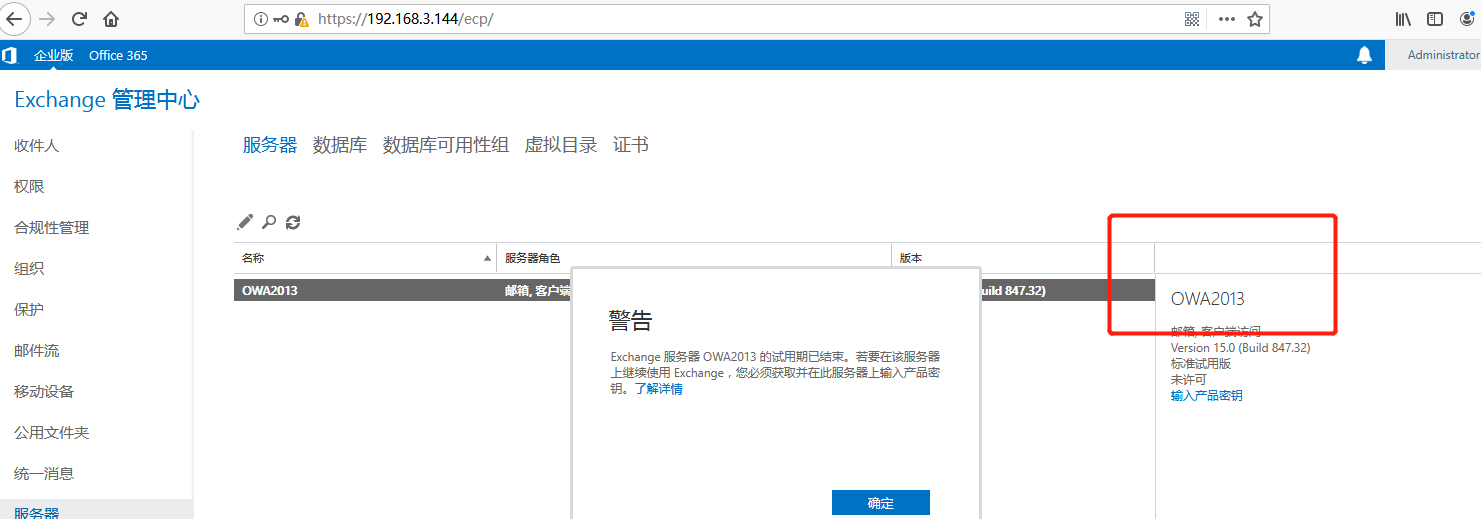Click the search magnifier icon above server list
This screenshot has width=1481, height=519.
coord(269,222)
